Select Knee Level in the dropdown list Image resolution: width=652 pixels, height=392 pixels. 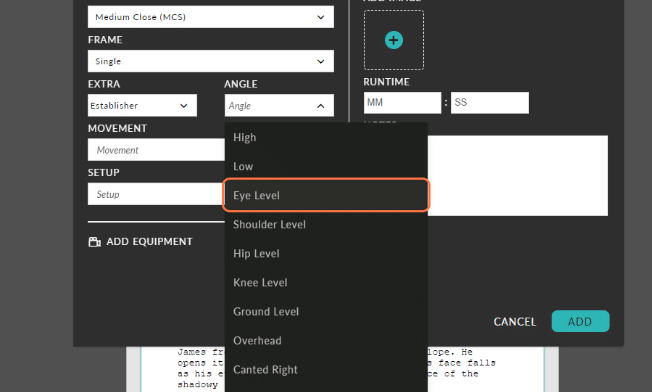(x=326, y=283)
